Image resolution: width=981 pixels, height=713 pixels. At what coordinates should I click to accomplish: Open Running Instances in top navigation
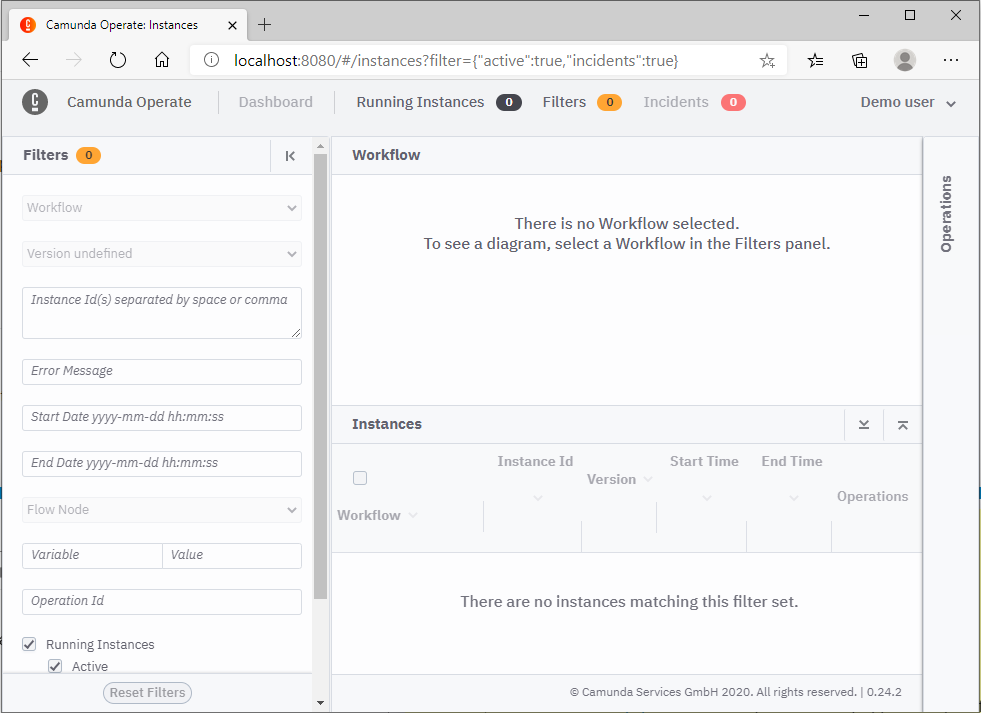point(420,102)
